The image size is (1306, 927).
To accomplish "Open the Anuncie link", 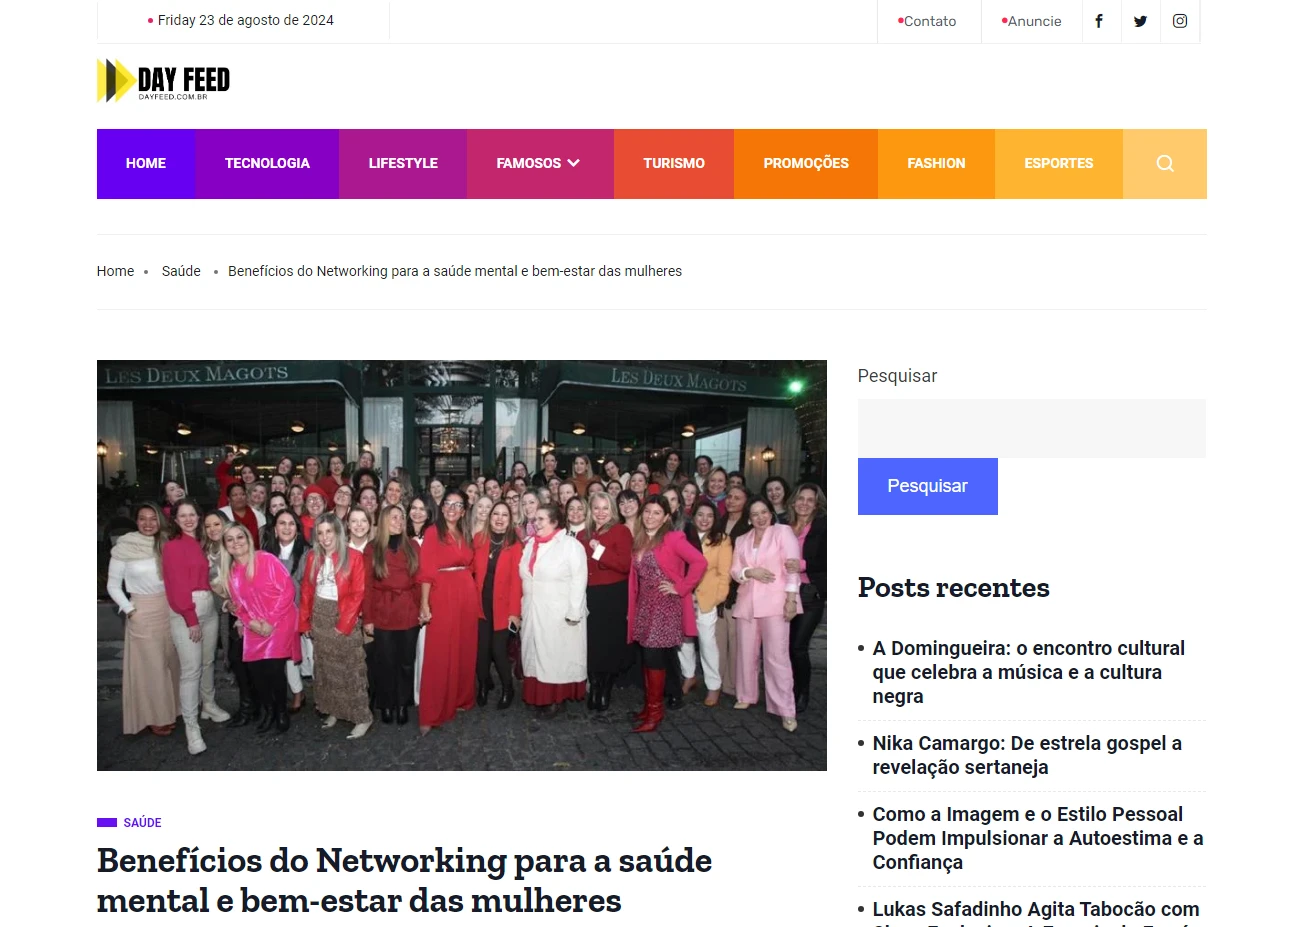I will point(1032,21).
